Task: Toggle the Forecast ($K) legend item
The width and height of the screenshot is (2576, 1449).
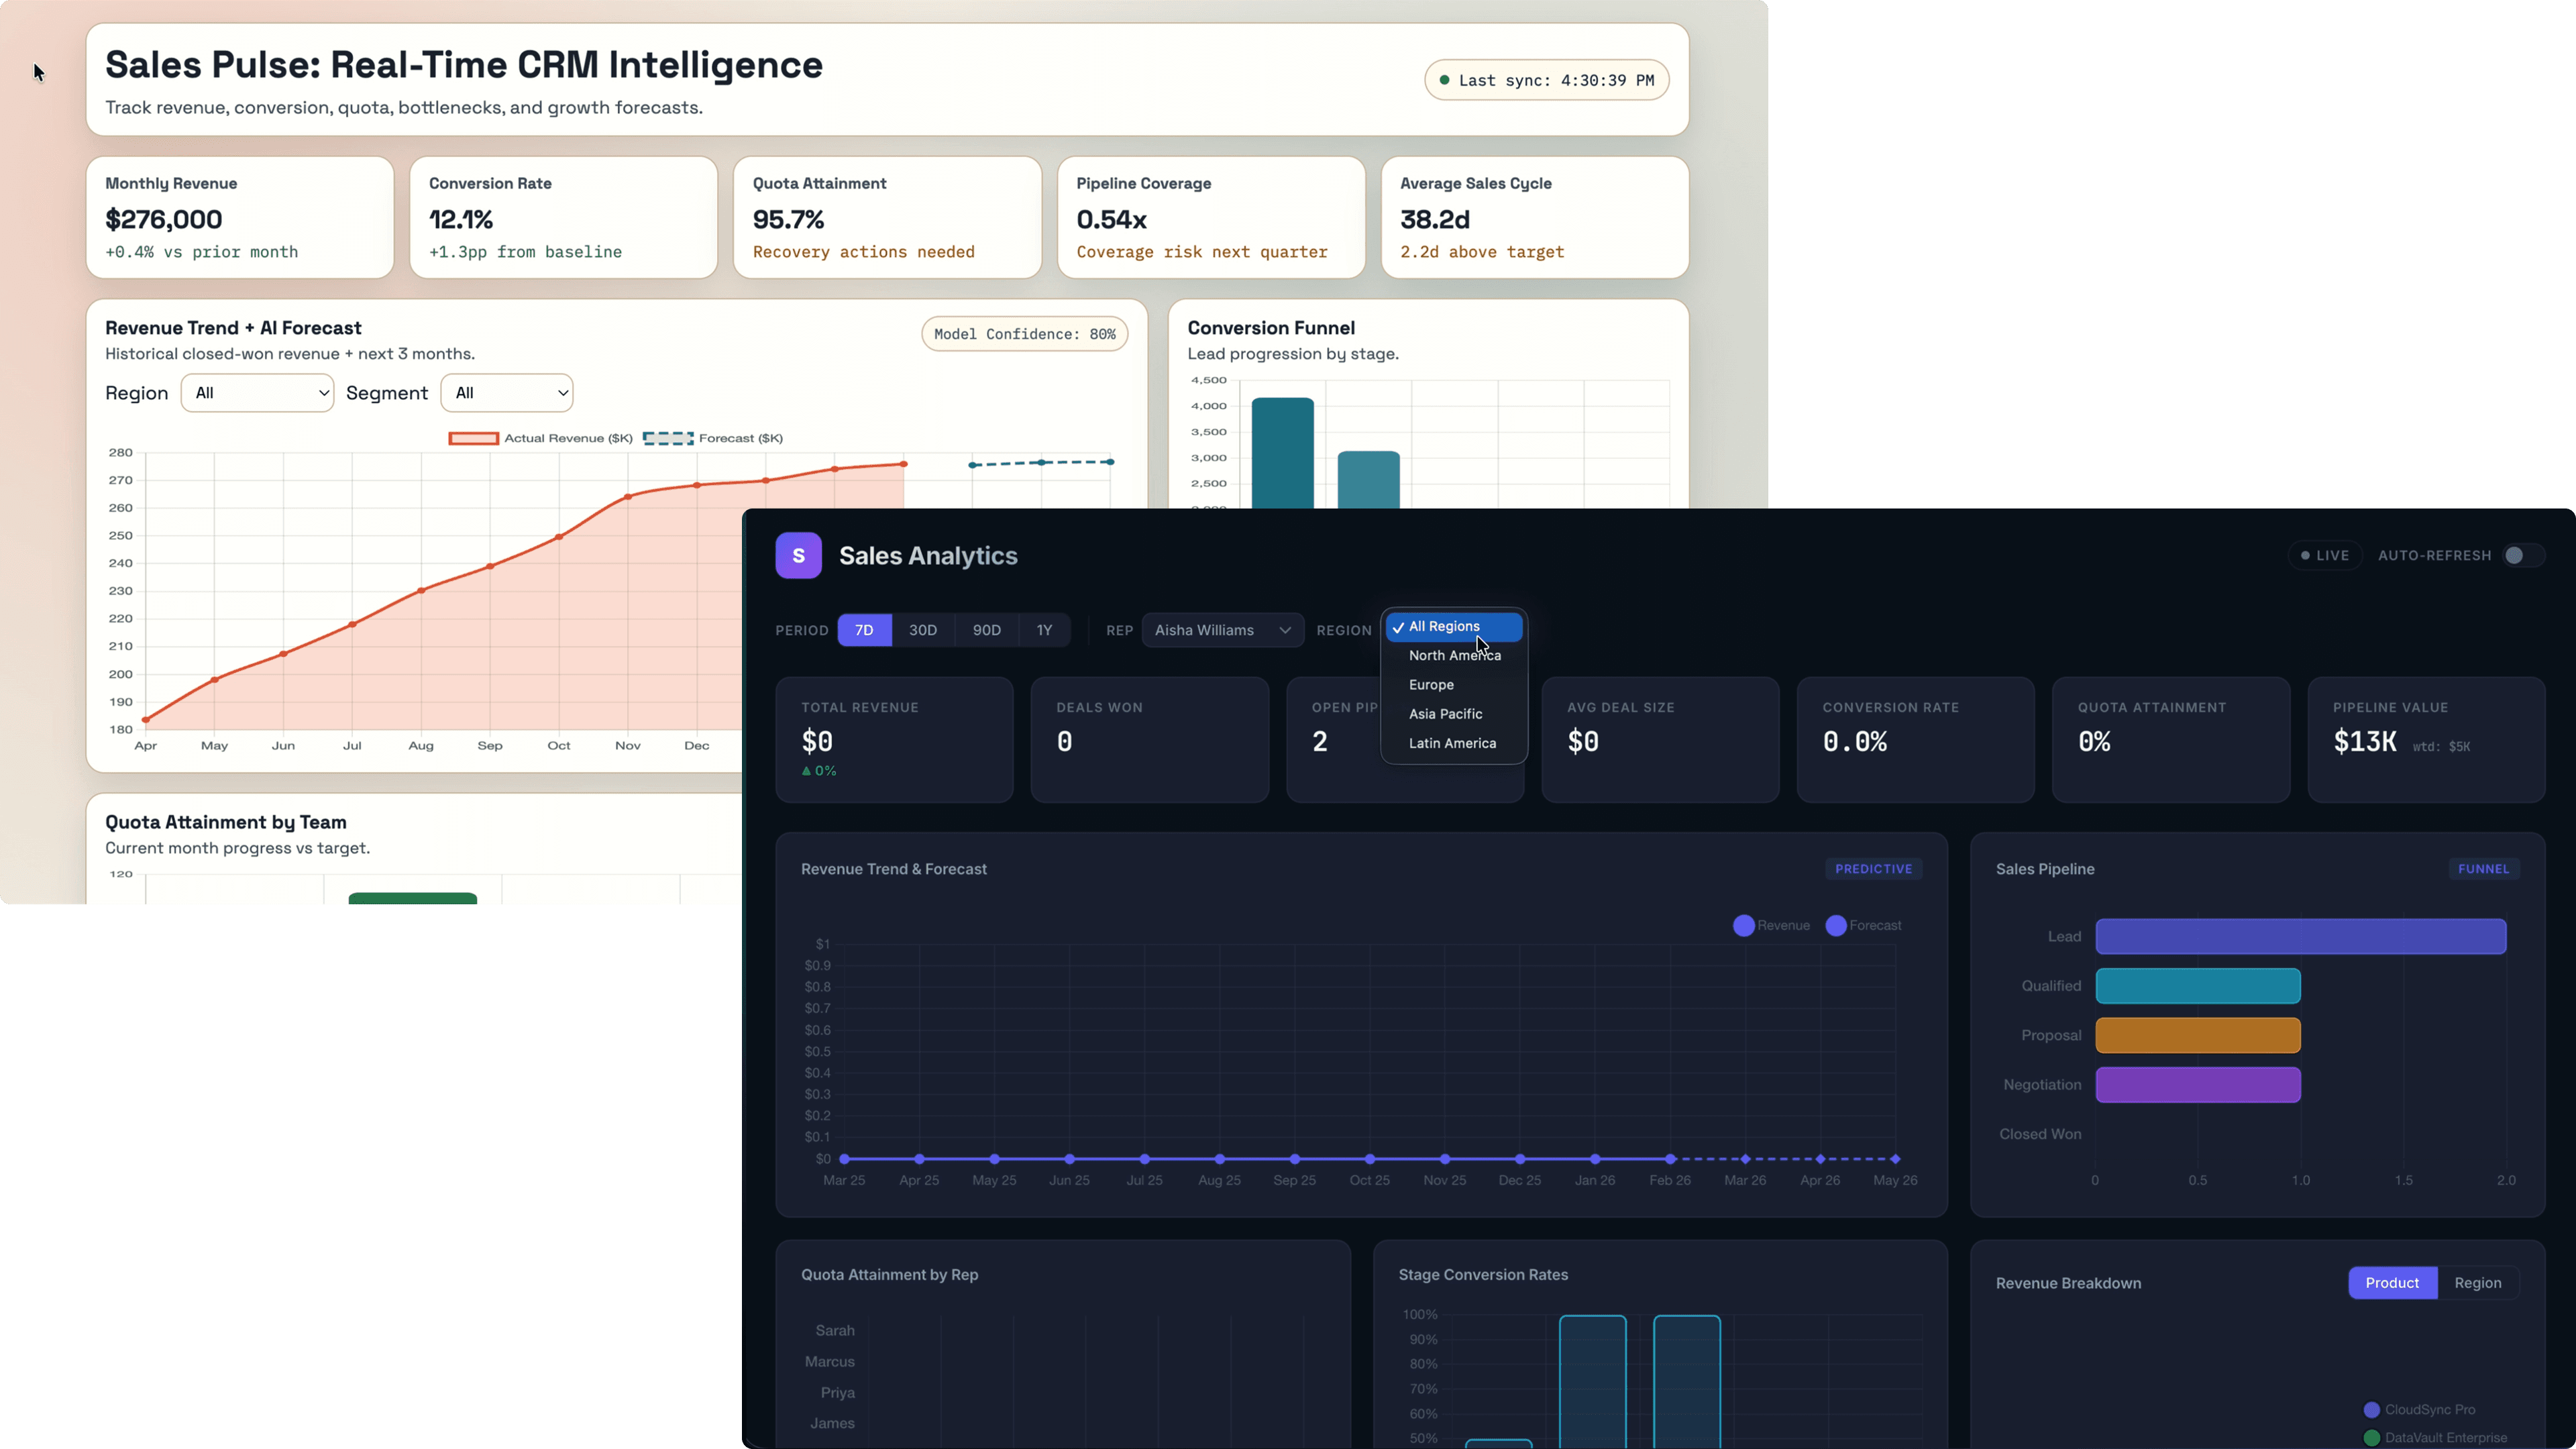Action: click(x=668, y=438)
